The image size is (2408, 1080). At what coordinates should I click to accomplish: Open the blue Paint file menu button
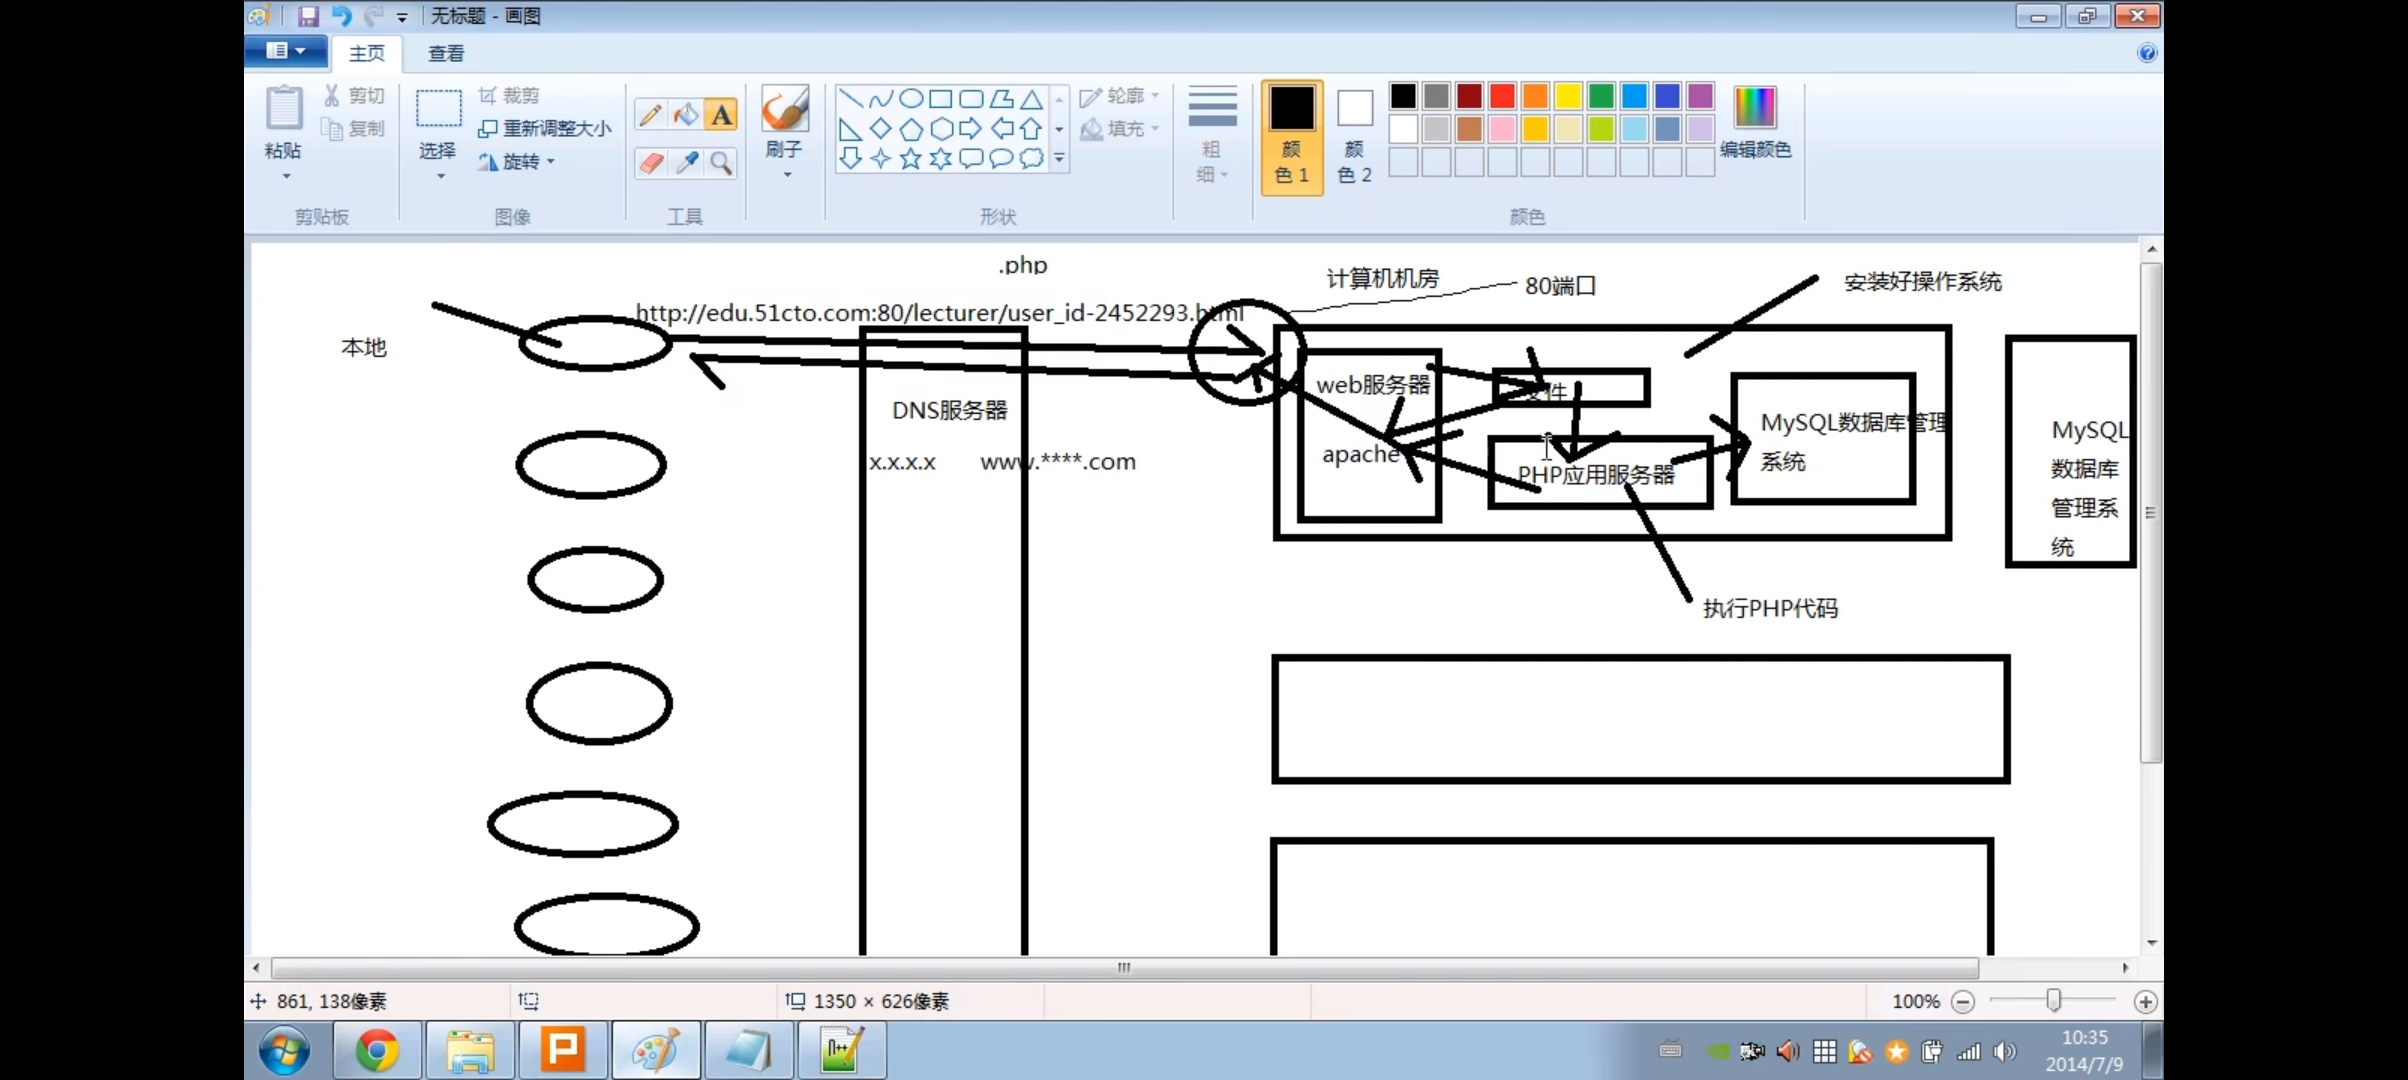(x=286, y=51)
